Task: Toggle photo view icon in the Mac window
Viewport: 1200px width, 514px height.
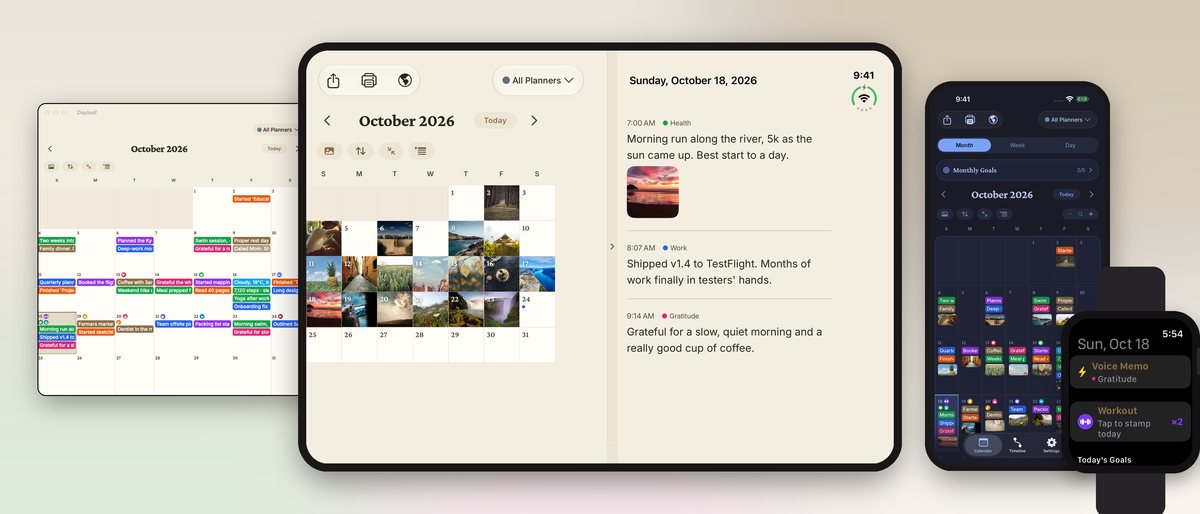Action: point(51,167)
